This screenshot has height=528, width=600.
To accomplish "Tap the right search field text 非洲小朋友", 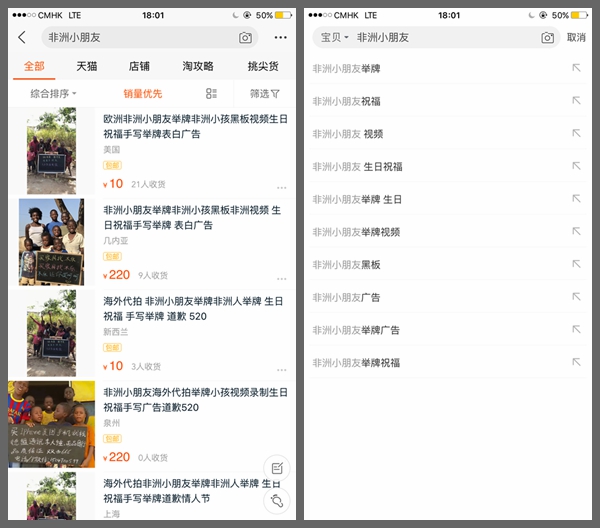I will click(383, 37).
